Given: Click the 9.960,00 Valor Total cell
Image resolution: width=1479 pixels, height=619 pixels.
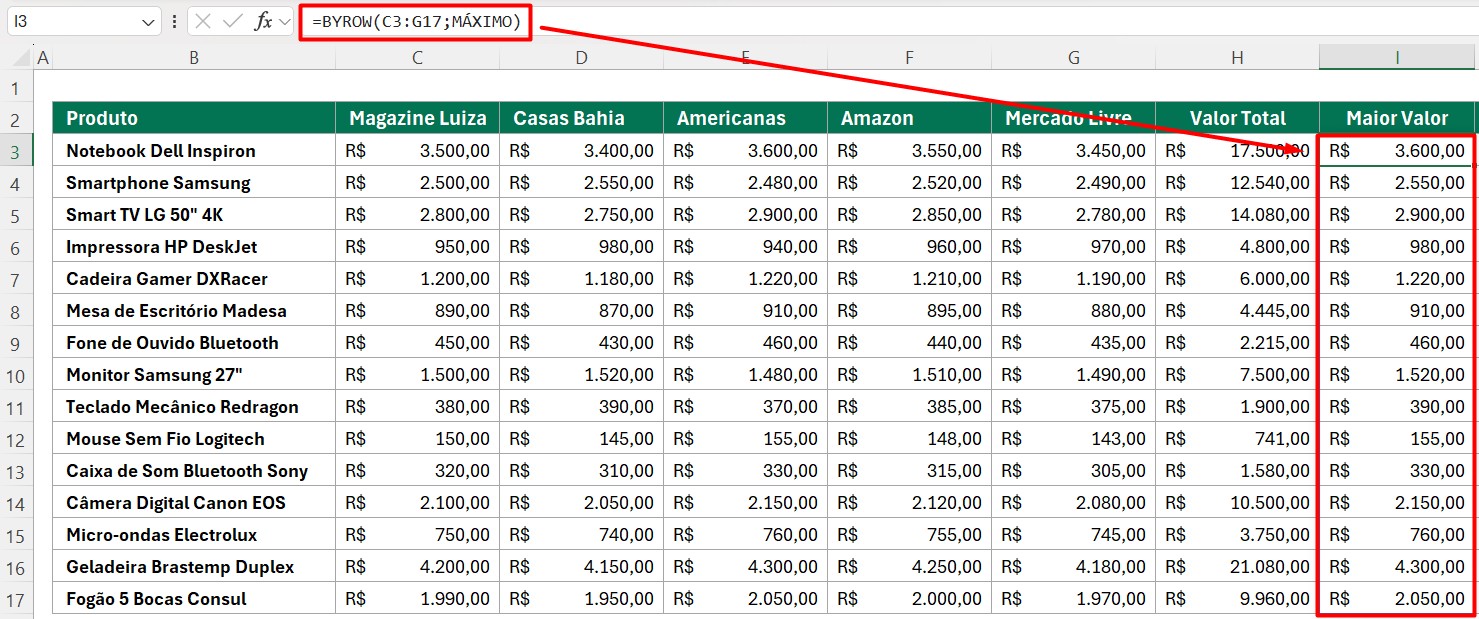Looking at the screenshot, I should click(1237, 599).
